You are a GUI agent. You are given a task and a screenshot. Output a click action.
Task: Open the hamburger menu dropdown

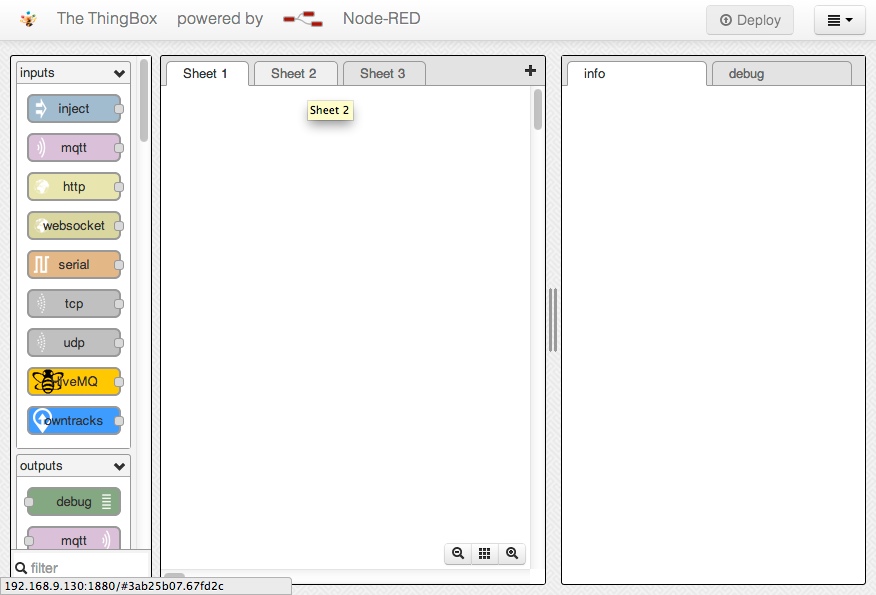[x=839, y=20]
